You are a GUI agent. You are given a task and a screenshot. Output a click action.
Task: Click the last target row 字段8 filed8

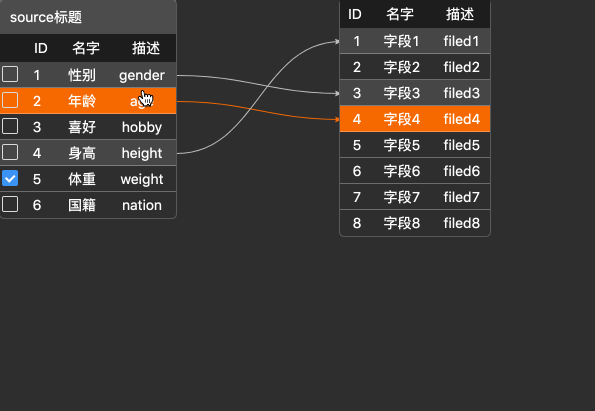415,223
